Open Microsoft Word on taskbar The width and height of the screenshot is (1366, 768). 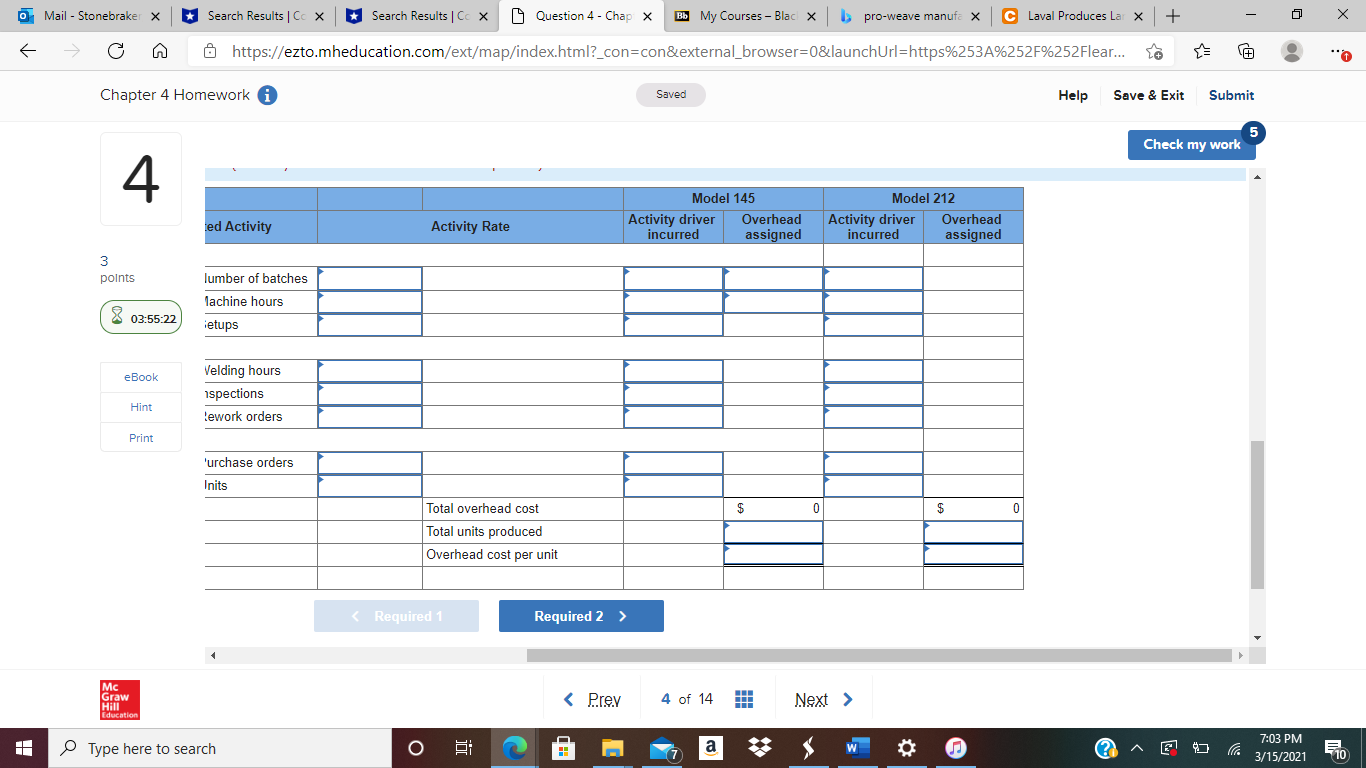click(x=856, y=748)
